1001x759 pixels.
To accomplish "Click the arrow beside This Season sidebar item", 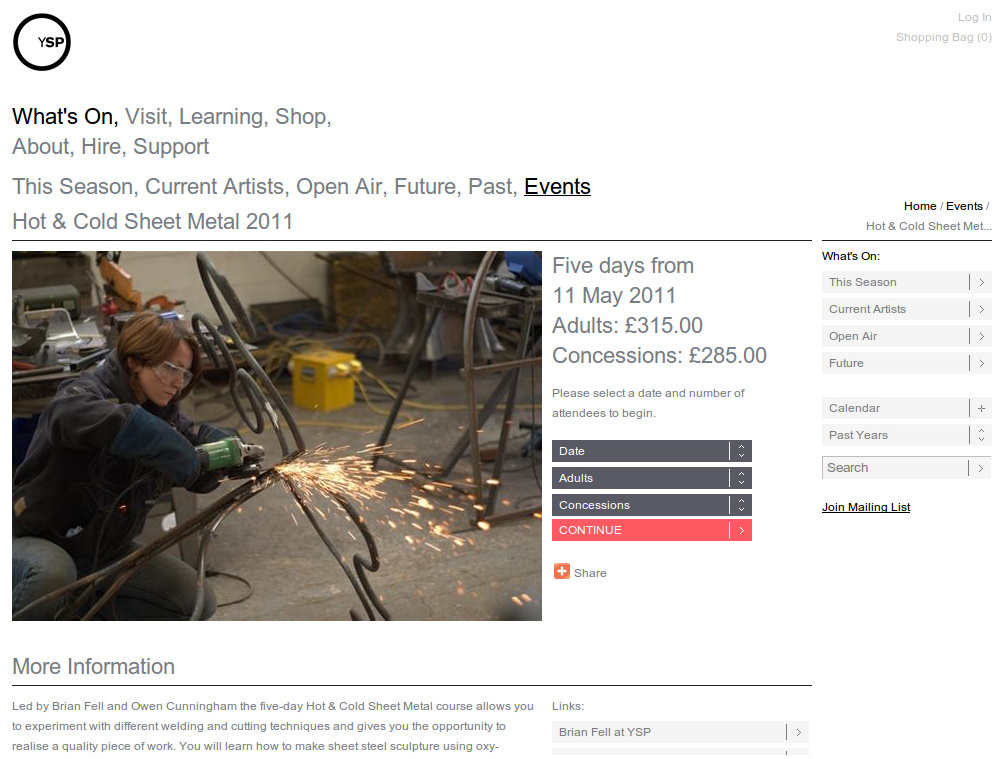I will [982, 283].
